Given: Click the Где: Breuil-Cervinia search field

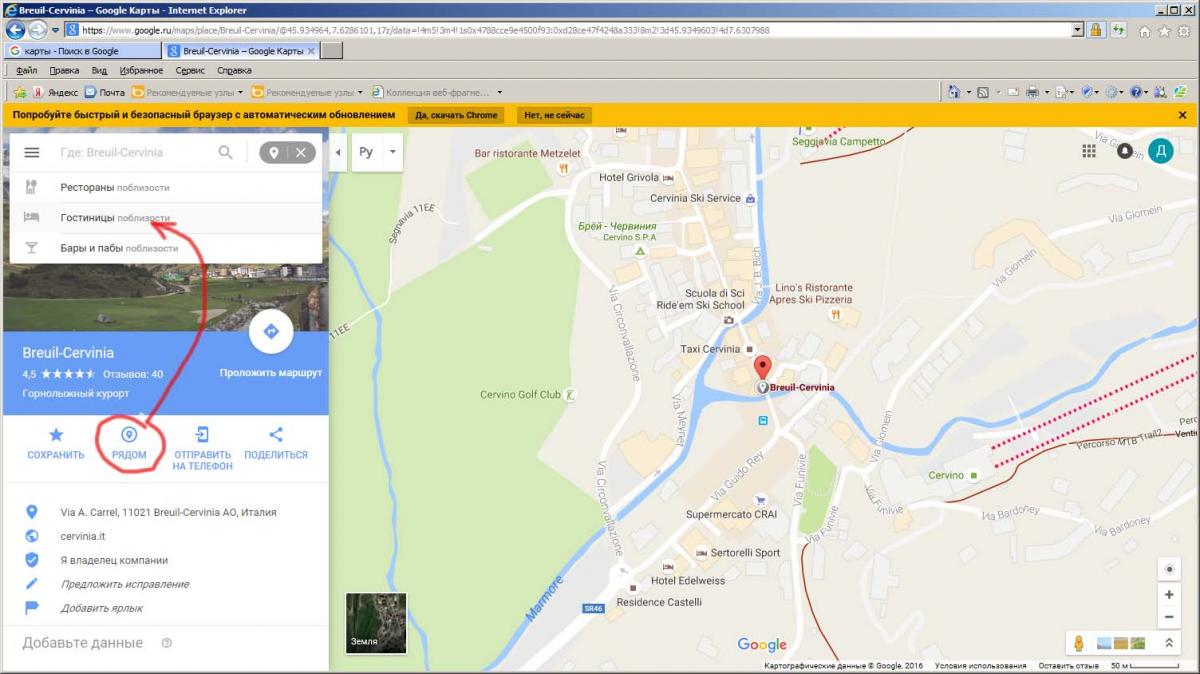Looking at the screenshot, I should [x=133, y=153].
